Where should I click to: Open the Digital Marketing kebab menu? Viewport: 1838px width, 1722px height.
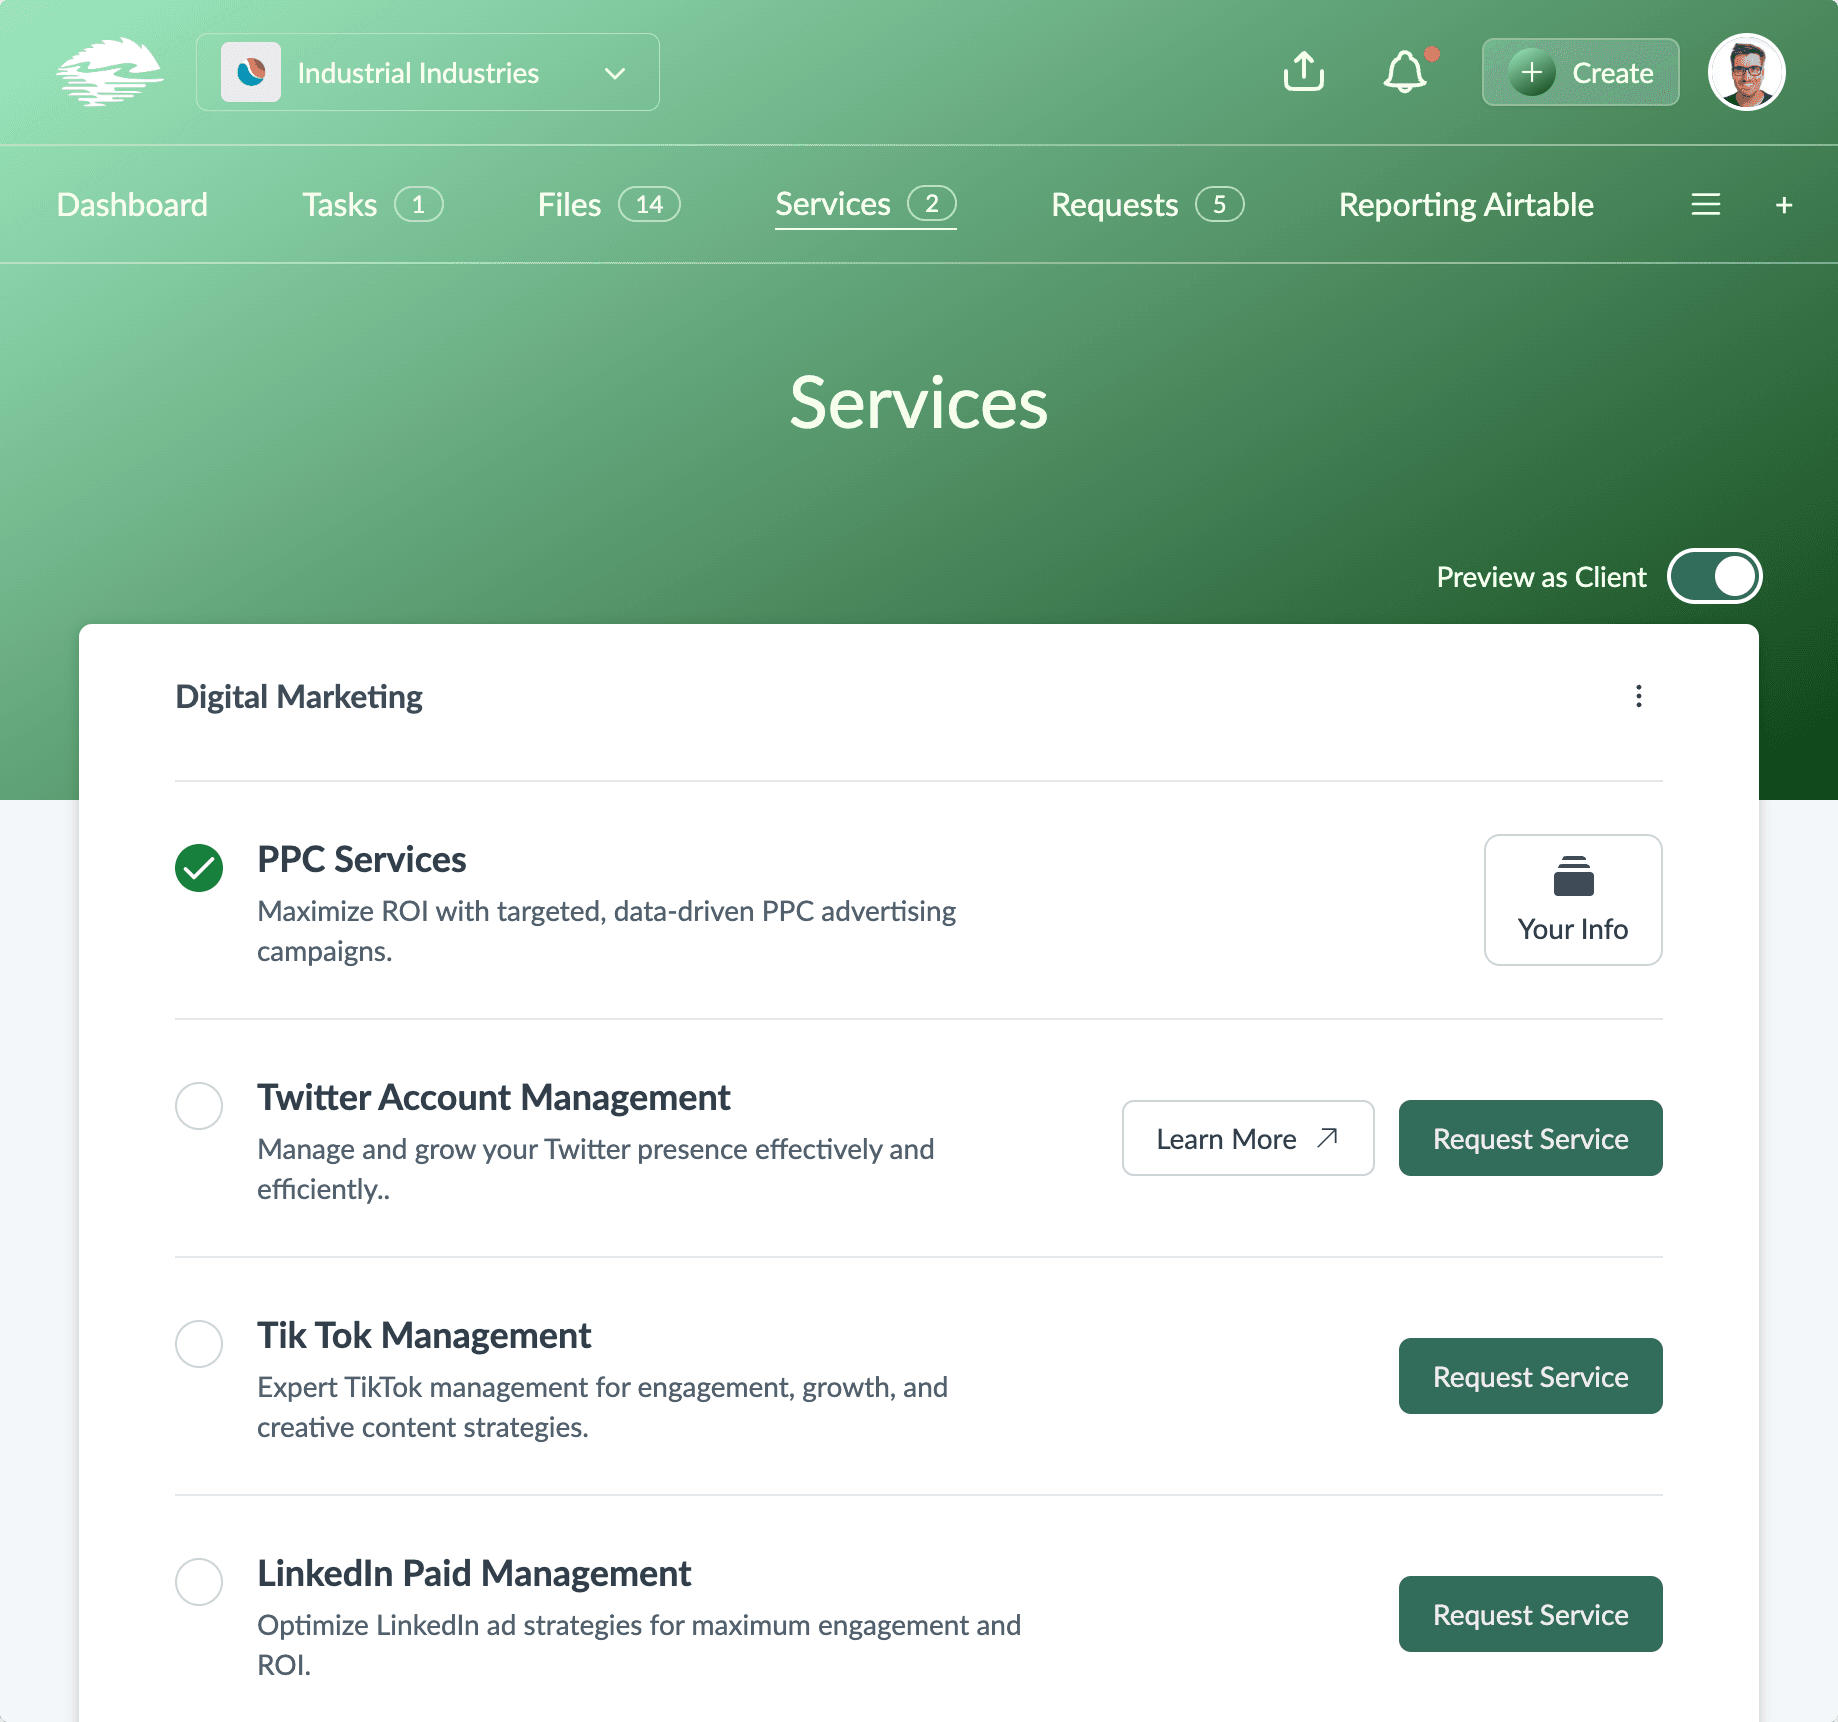[x=1638, y=696]
